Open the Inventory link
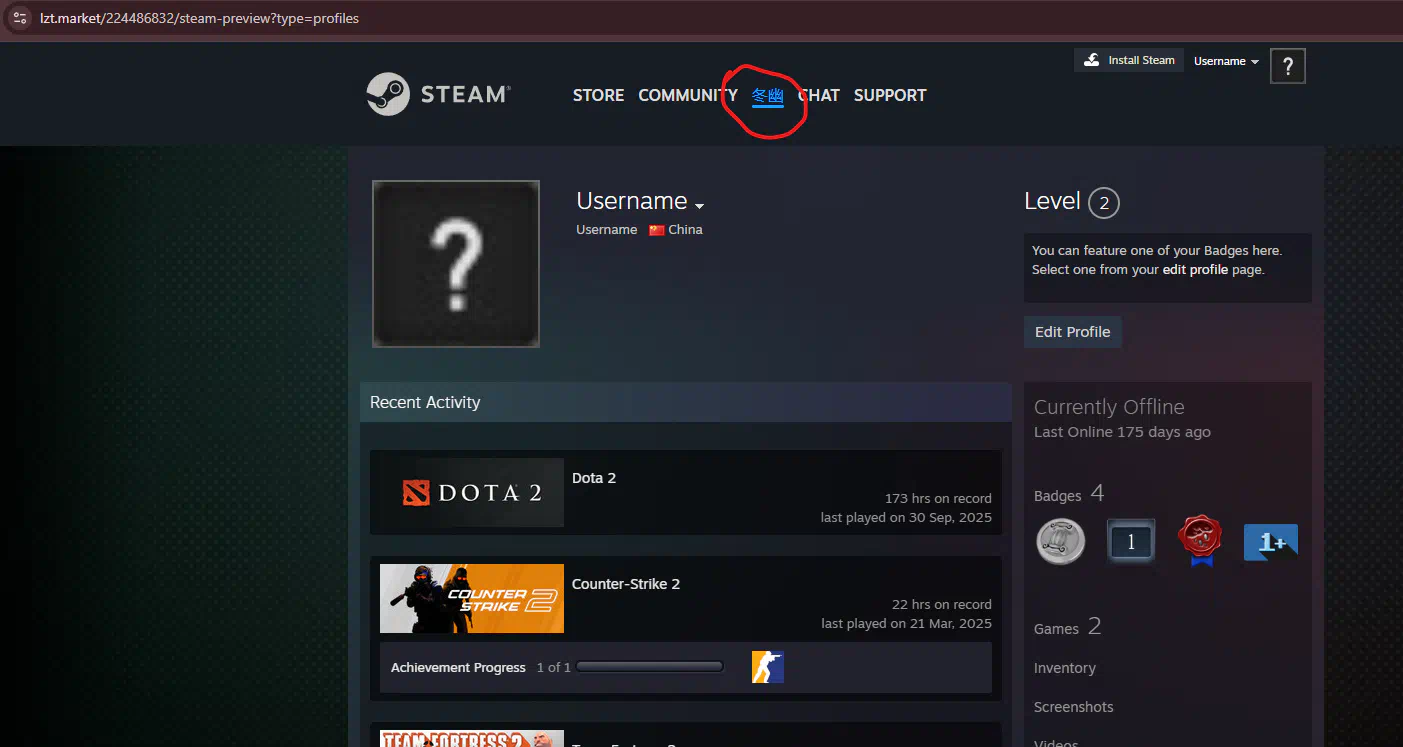This screenshot has height=747, width=1403. 1064,668
